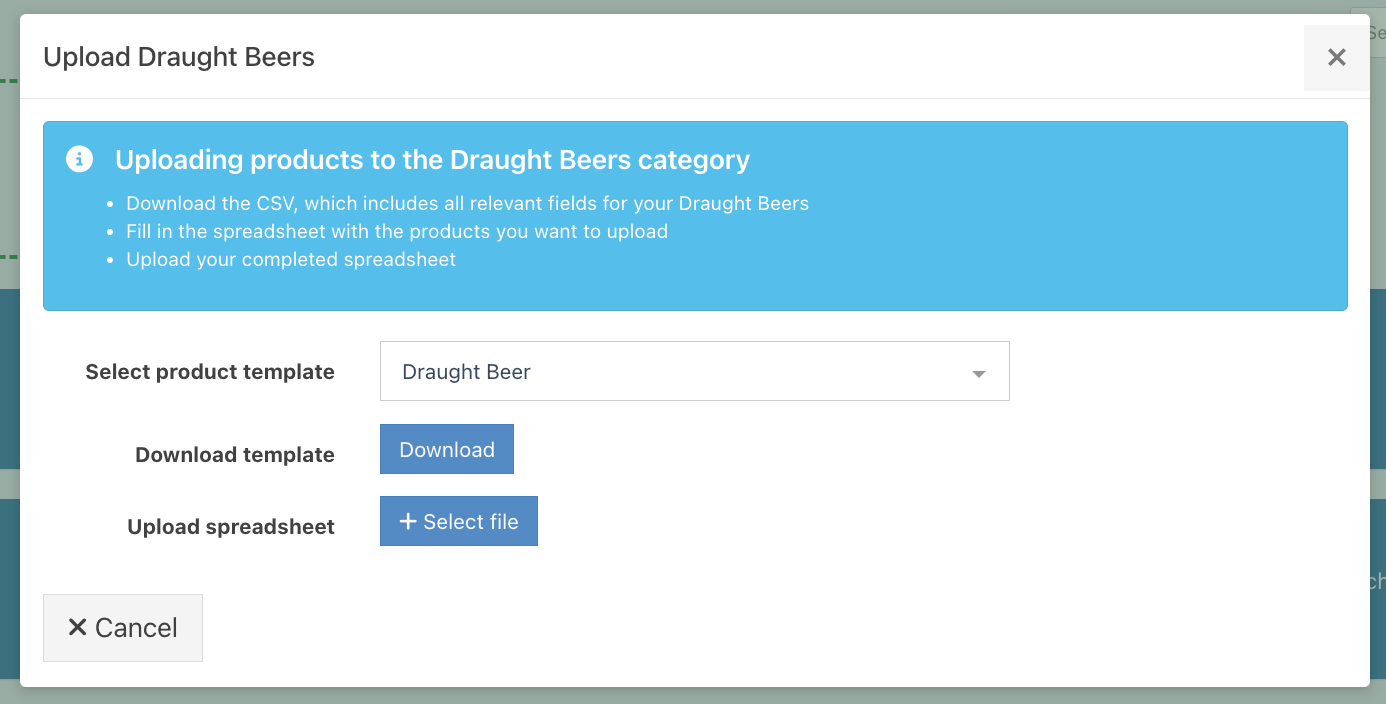Click the Upload Draught Beers dialog title
The image size is (1386, 704).
pos(179,57)
